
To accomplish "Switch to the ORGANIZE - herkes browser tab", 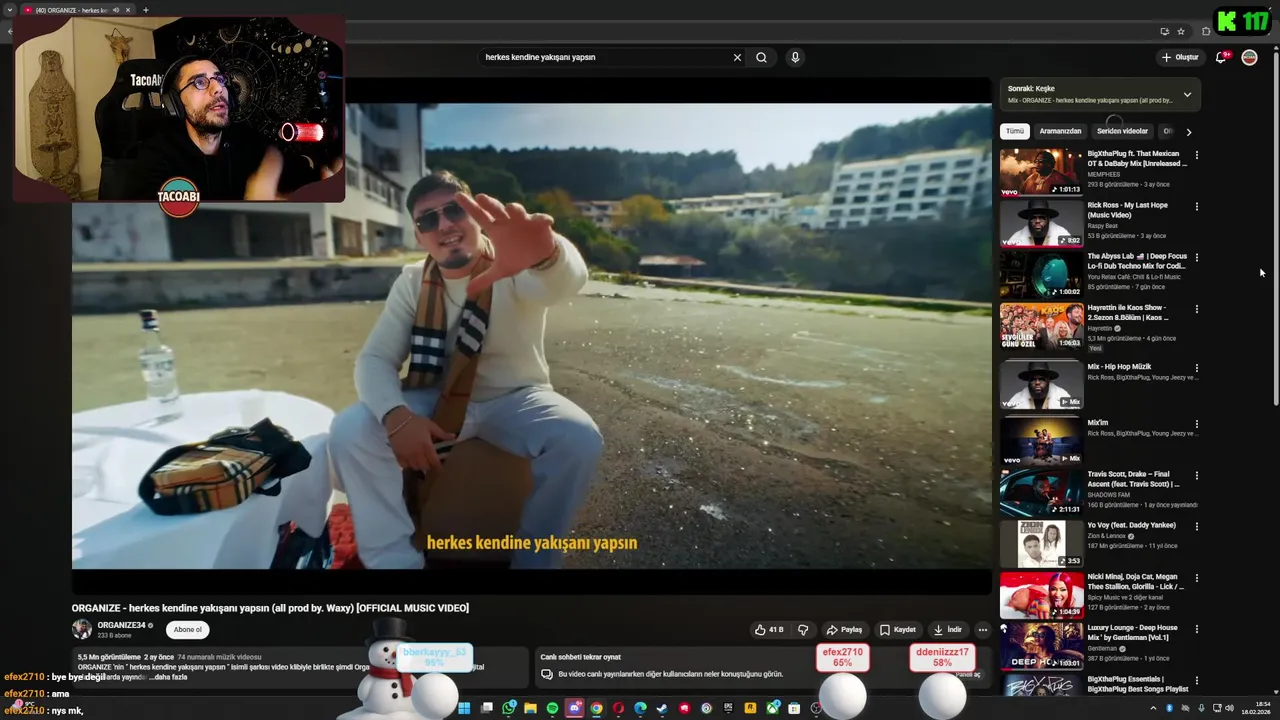I will coord(70,10).
